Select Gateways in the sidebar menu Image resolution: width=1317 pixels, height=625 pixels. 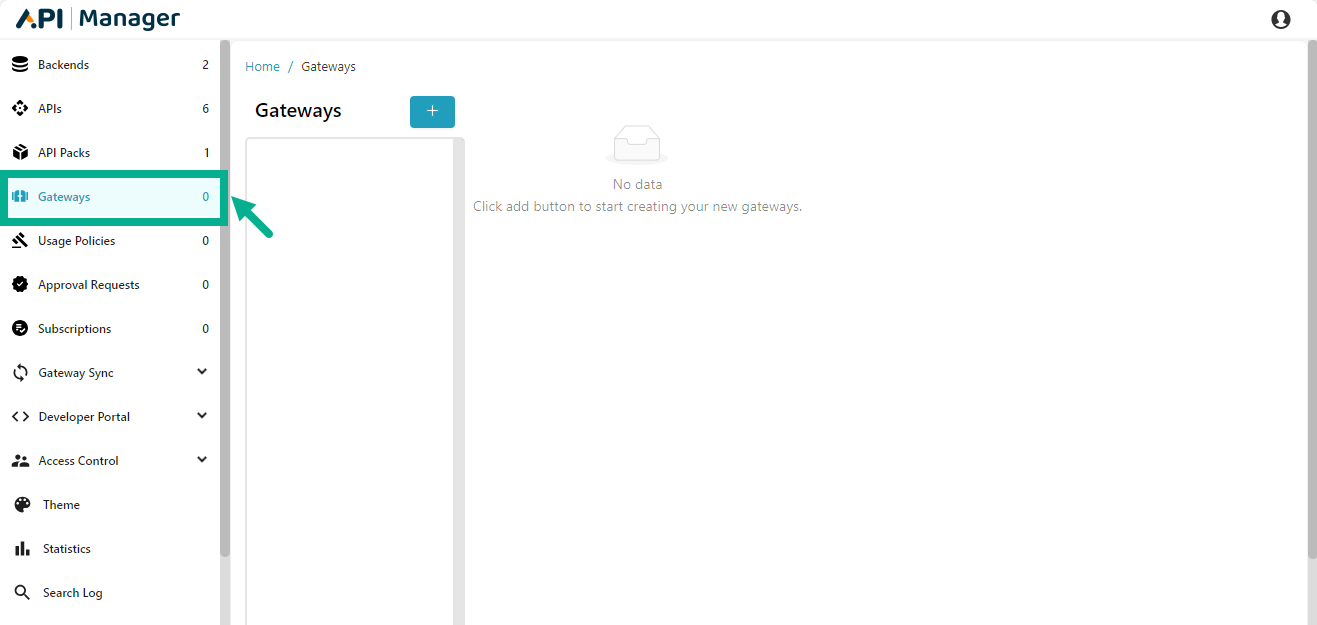pyautogui.click(x=64, y=197)
